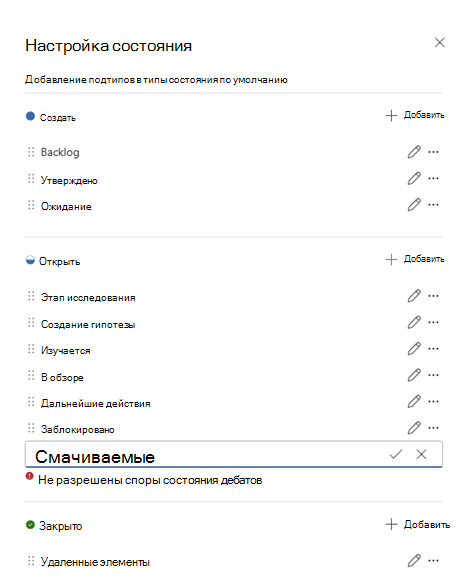The width and height of the screenshot is (467, 583).
Task: Edit the Backlog status with pencil icon
Action: [x=414, y=152]
